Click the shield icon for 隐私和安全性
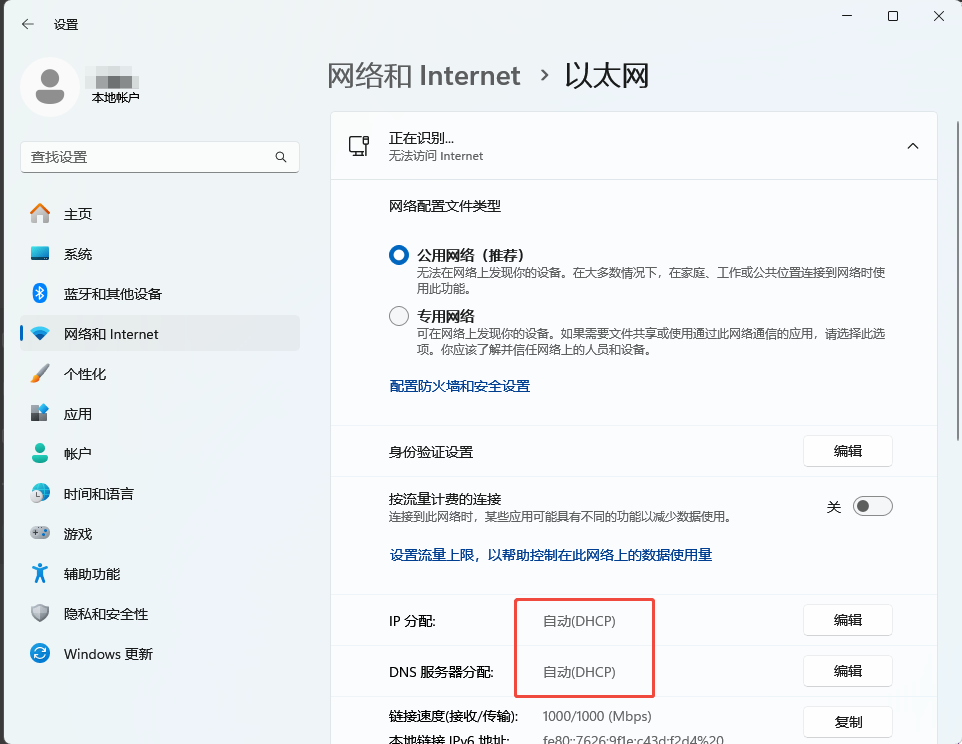 tap(40, 613)
